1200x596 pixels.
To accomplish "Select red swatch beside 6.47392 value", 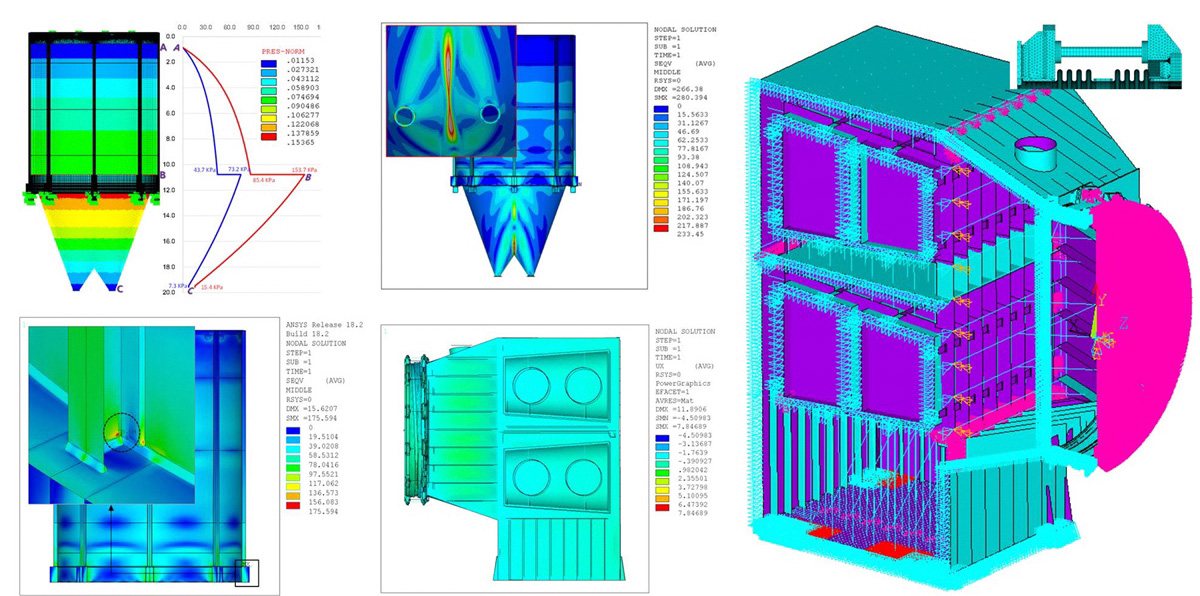I will point(662,507).
